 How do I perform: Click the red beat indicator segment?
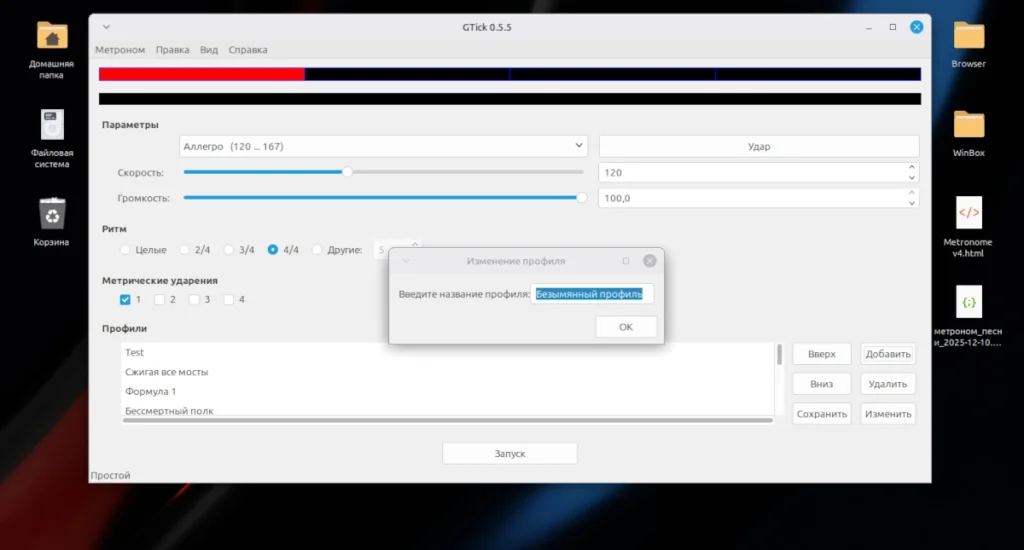coord(201,74)
